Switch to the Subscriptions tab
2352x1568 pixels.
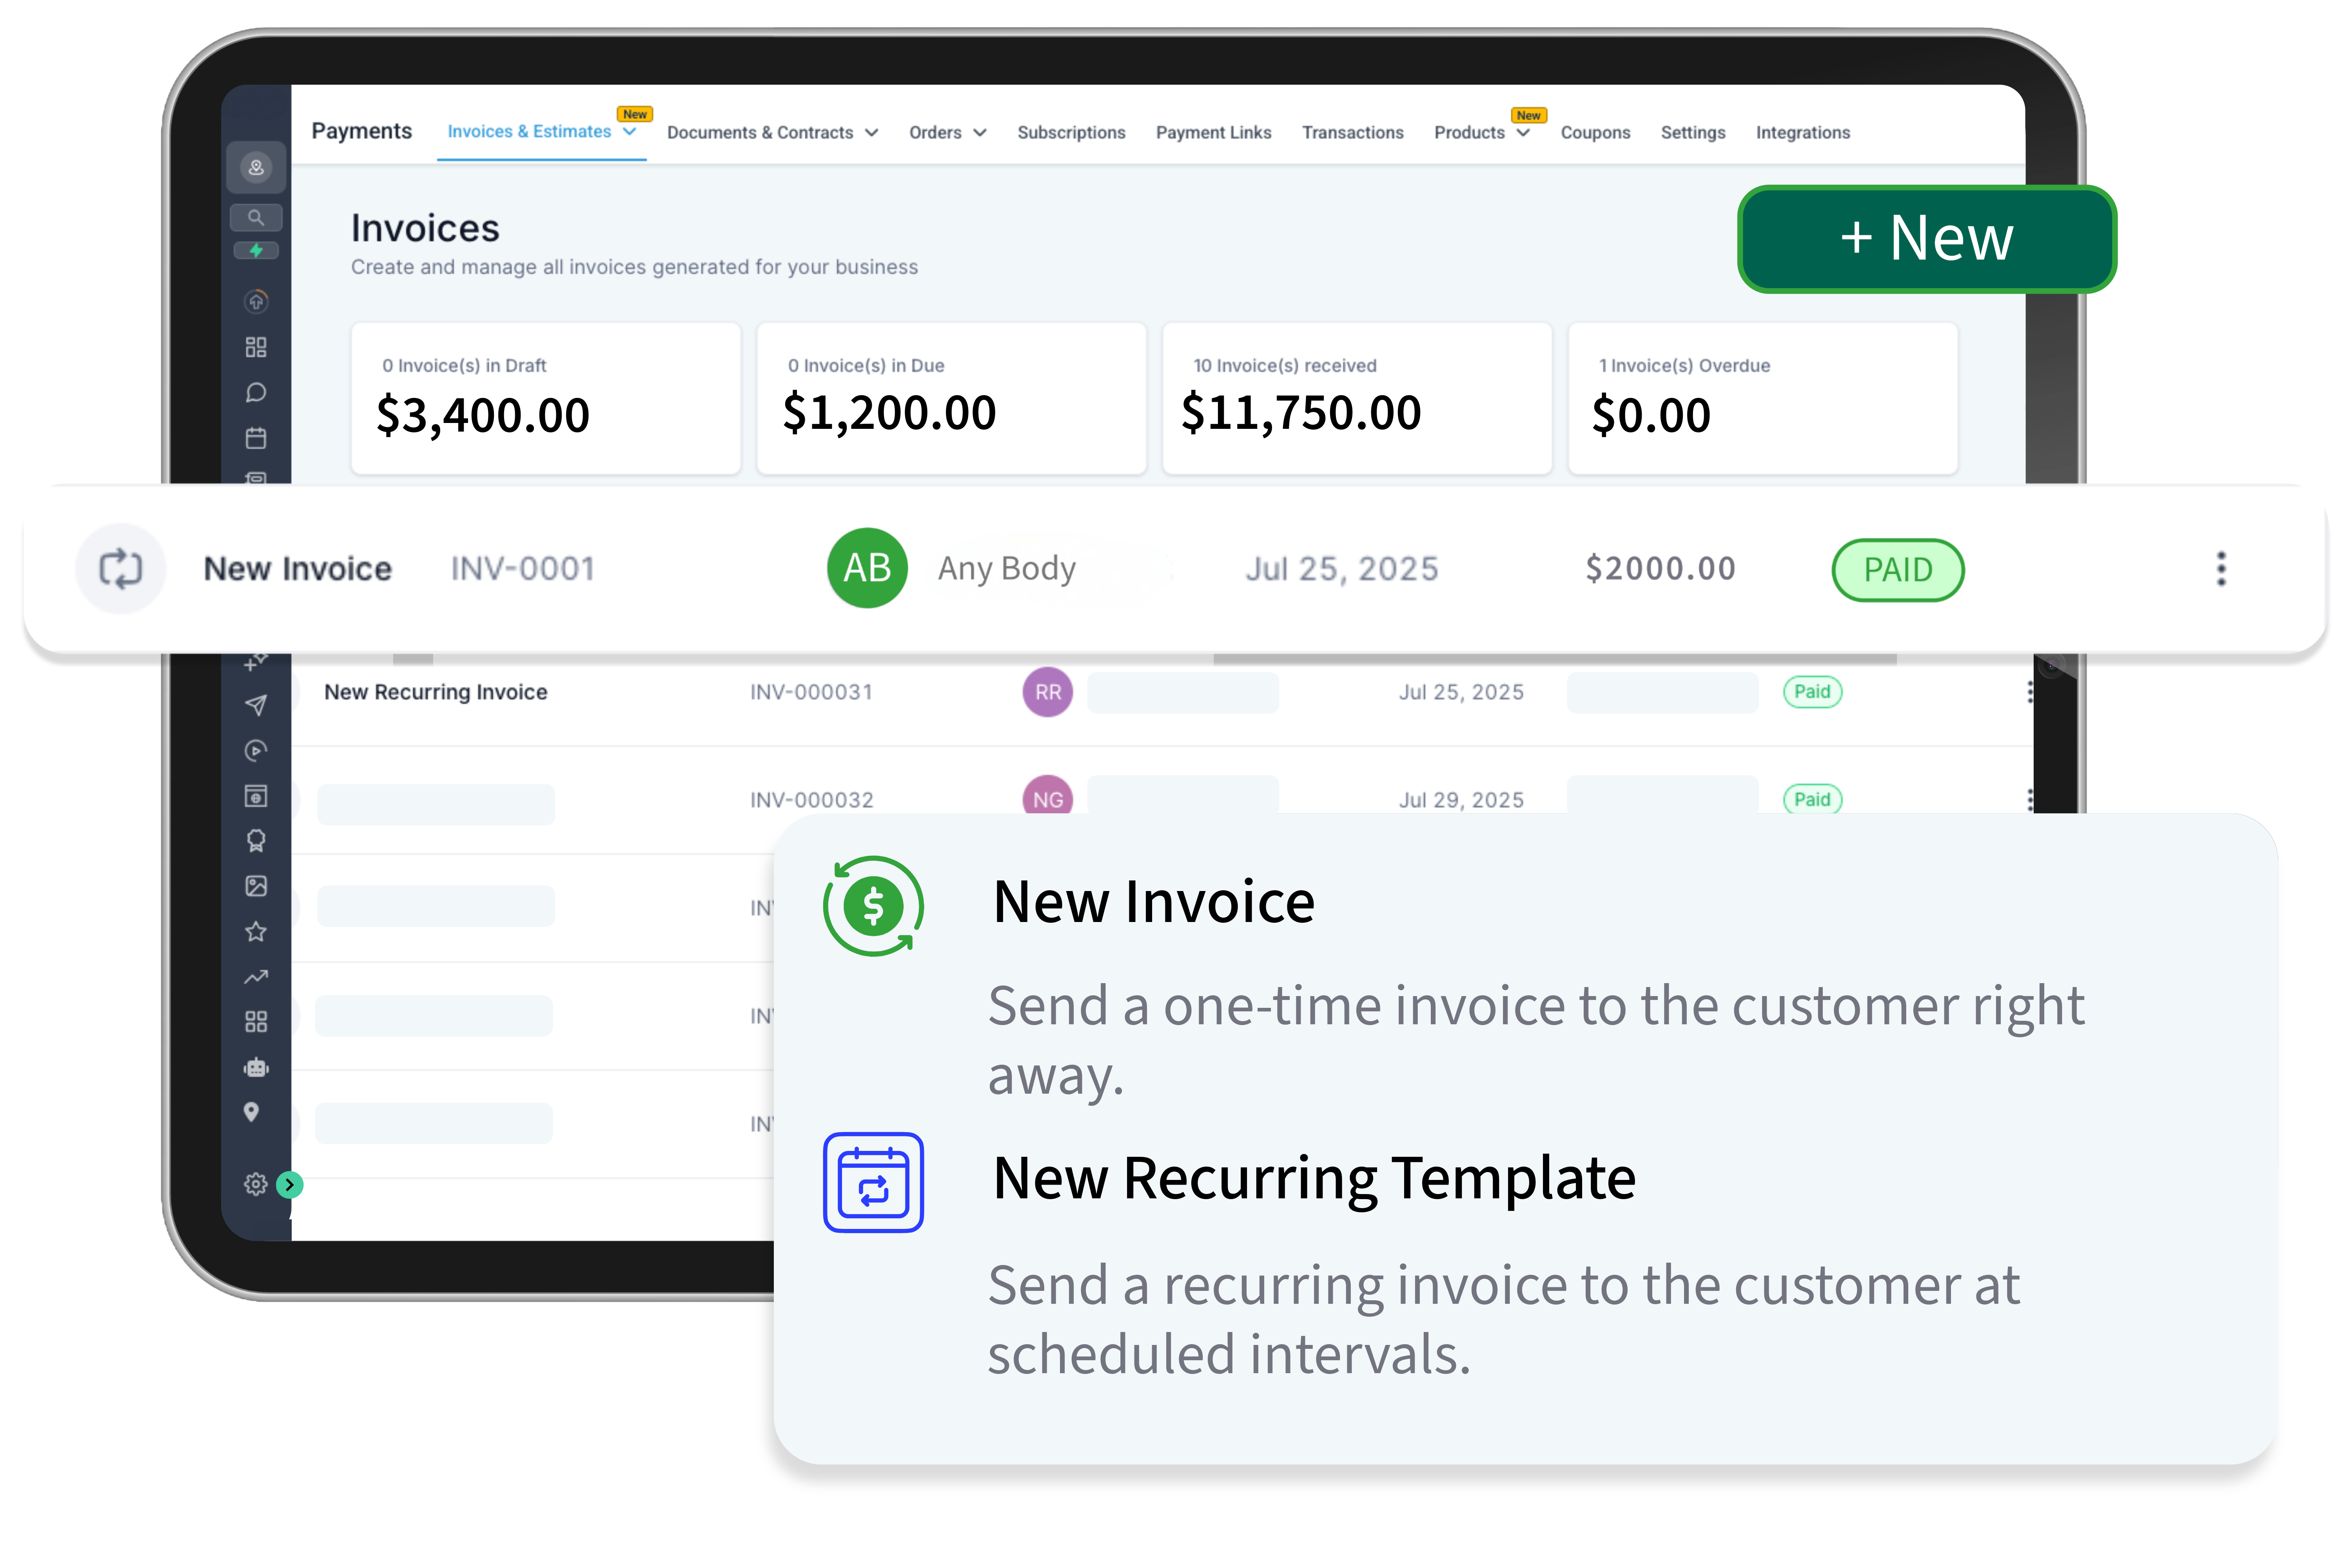tap(1071, 133)
